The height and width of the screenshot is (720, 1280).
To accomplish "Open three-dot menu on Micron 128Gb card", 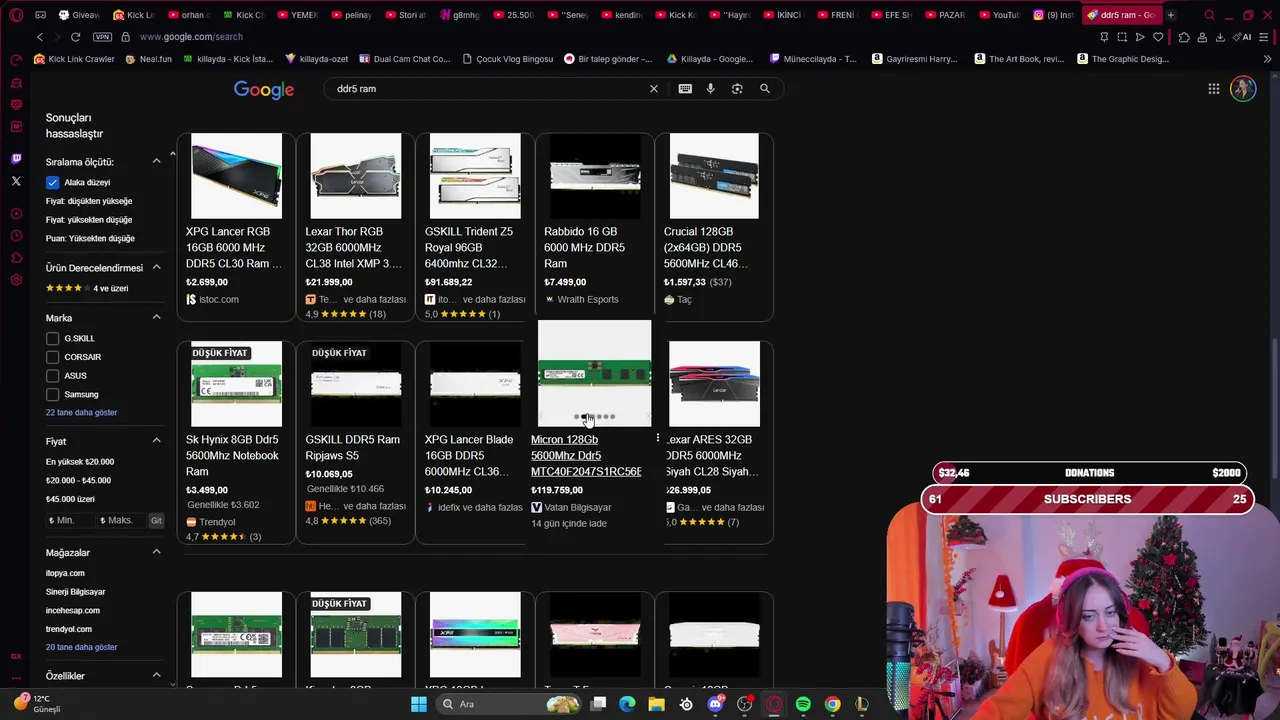I will [x=658, y=439].
